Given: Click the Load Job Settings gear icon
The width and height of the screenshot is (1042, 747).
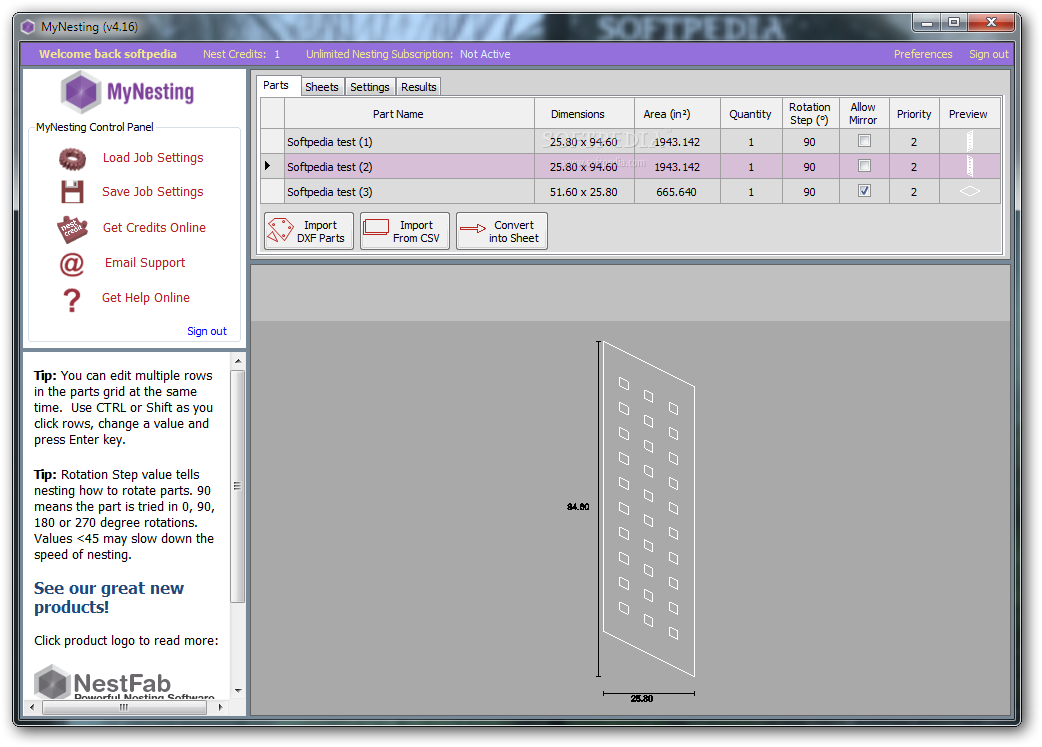Looking at the screenshot, I should [72, 158].
